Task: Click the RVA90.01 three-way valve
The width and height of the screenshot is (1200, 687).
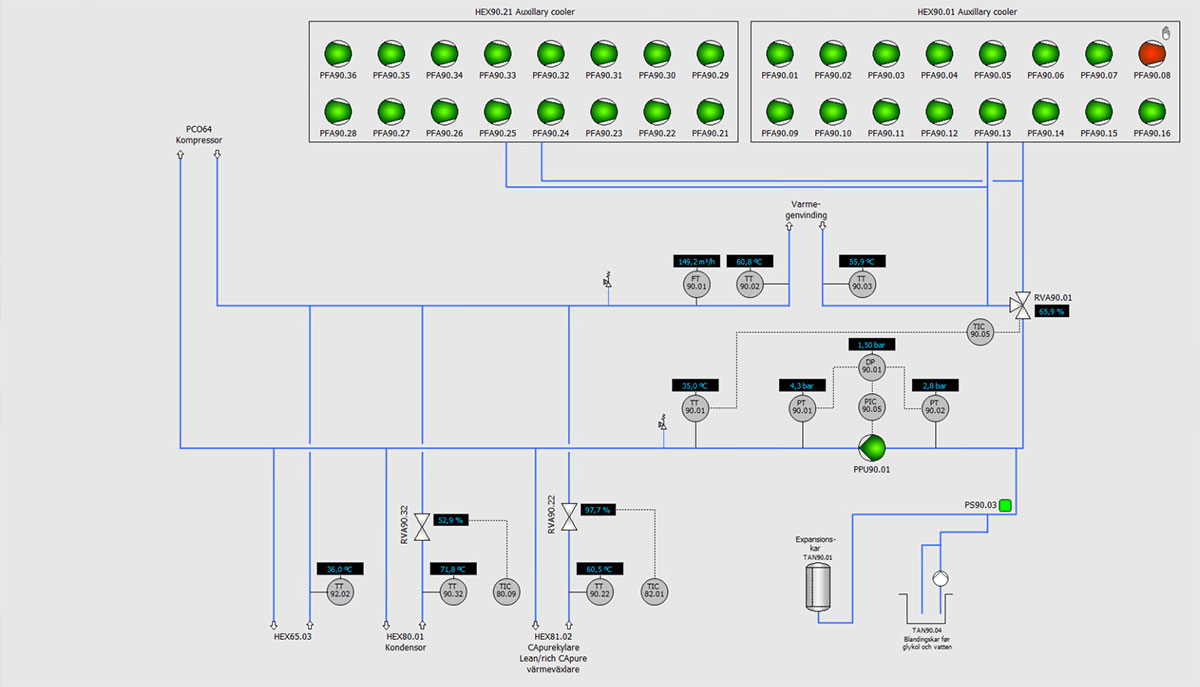Action: point(1022,305)
